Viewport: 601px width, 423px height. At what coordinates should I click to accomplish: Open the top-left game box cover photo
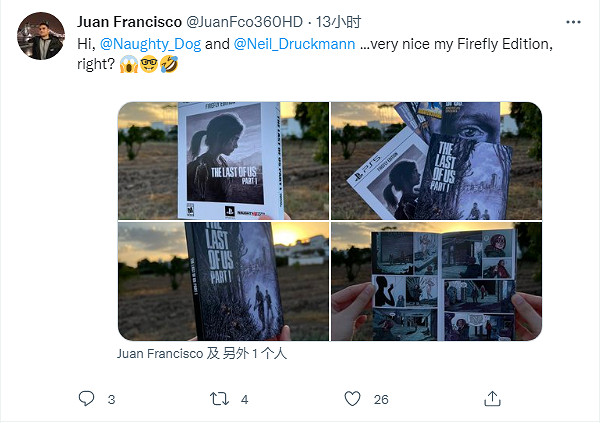pos(223,160)
